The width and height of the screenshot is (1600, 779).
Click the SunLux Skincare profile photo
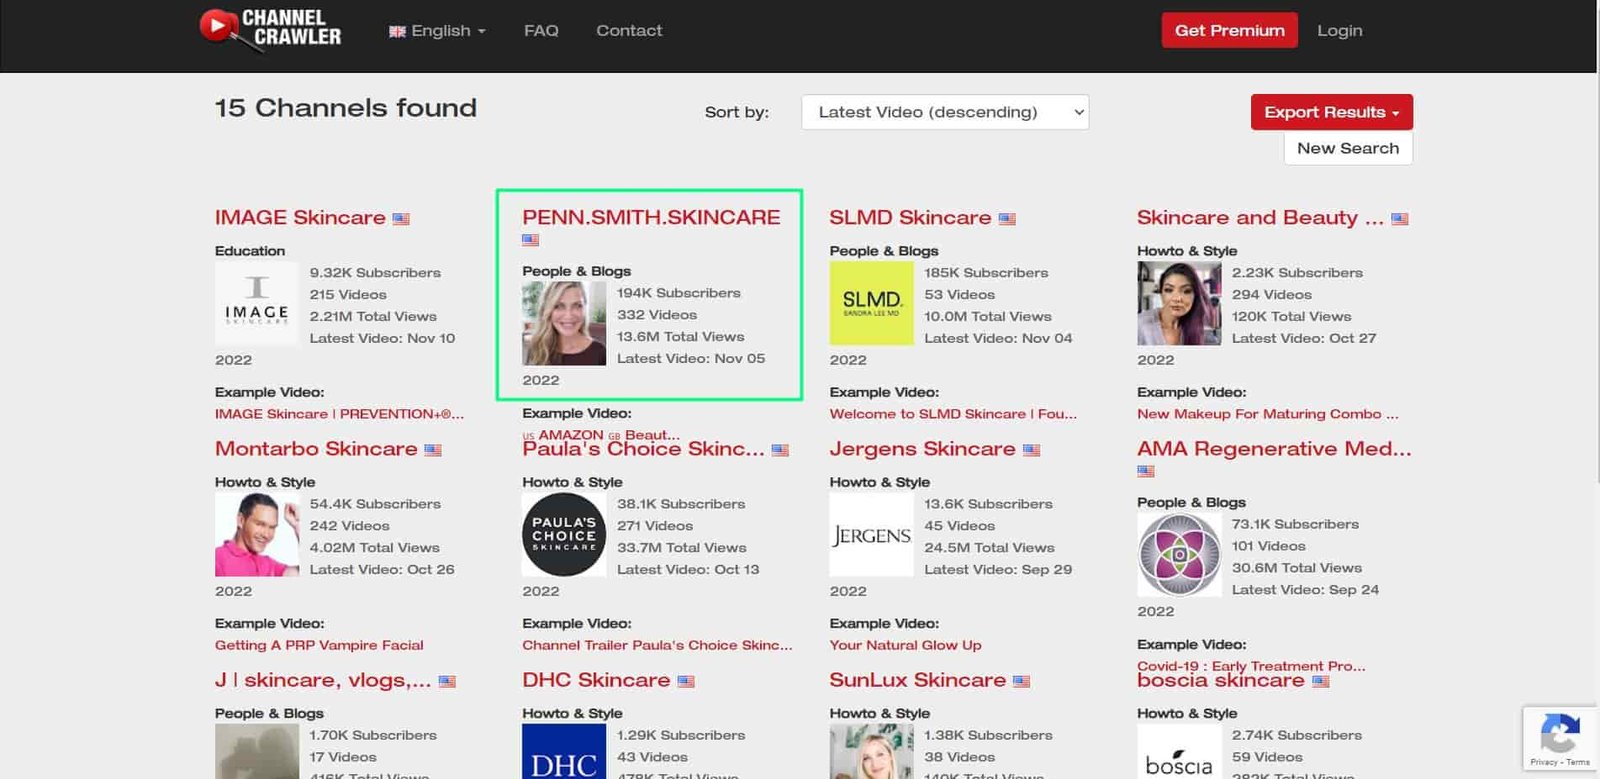tap(871, 751)
